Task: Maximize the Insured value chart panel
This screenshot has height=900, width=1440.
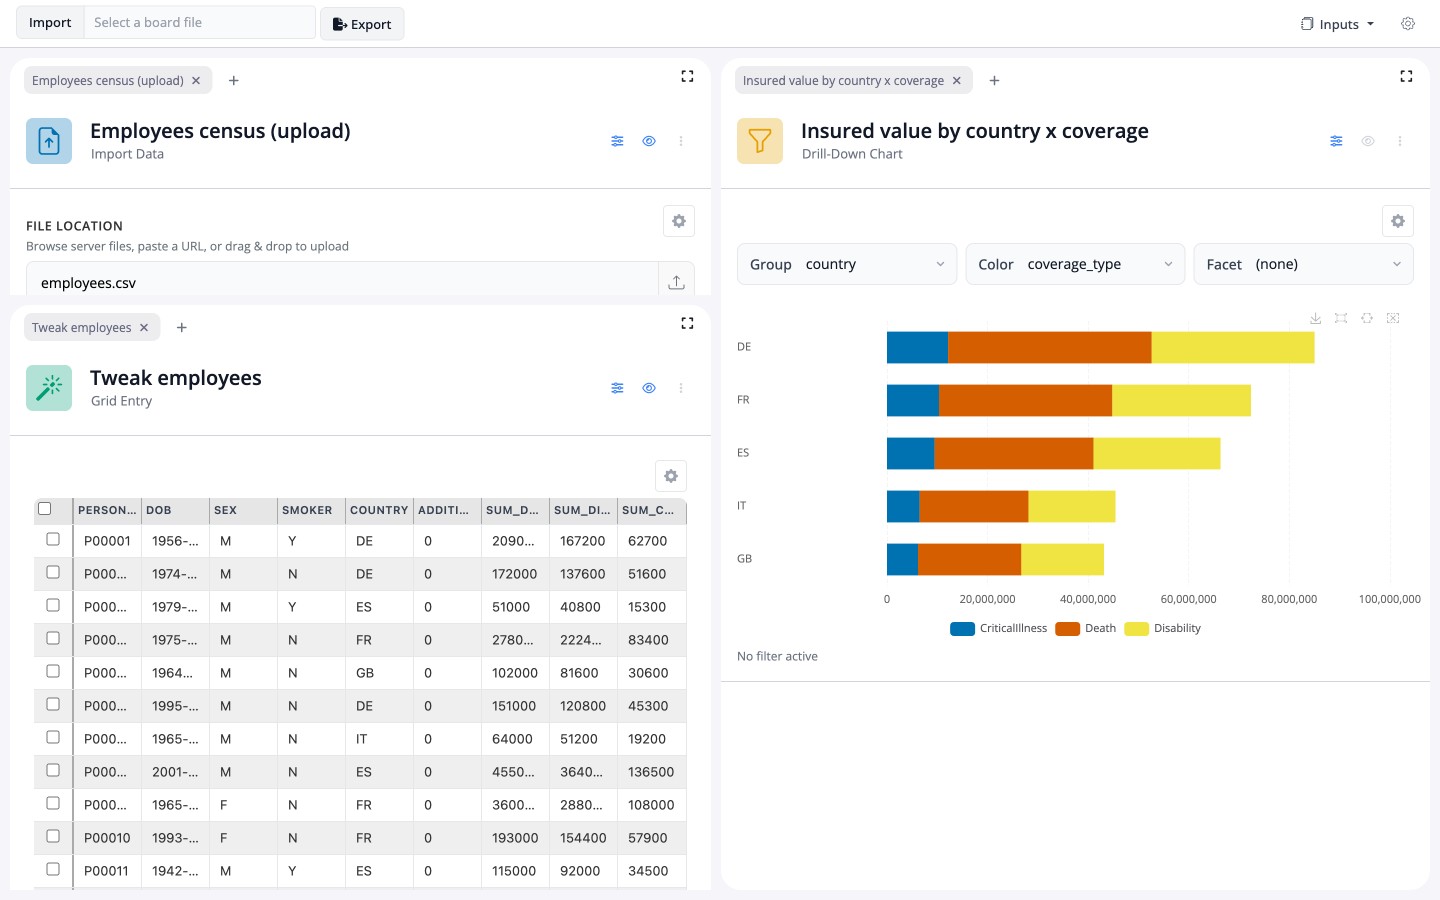Action: point(1406,76)
